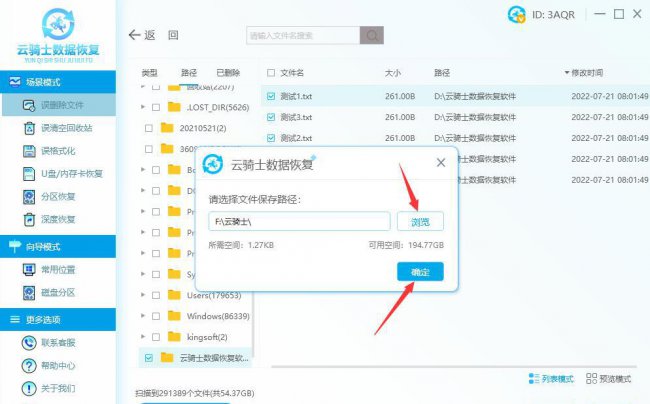Screen dimensions: 650x404
Task: Open 误删除文件 recovery icon
Action: [29, 105]
